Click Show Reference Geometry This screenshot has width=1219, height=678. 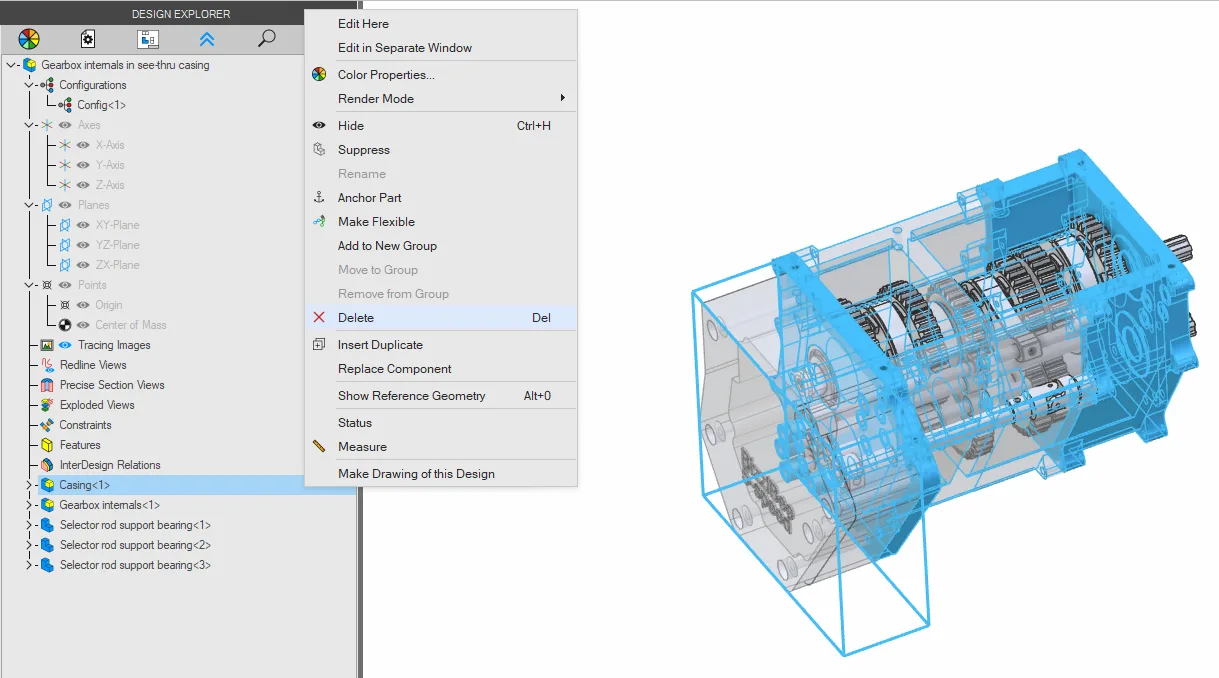click(x=441, y=396)
